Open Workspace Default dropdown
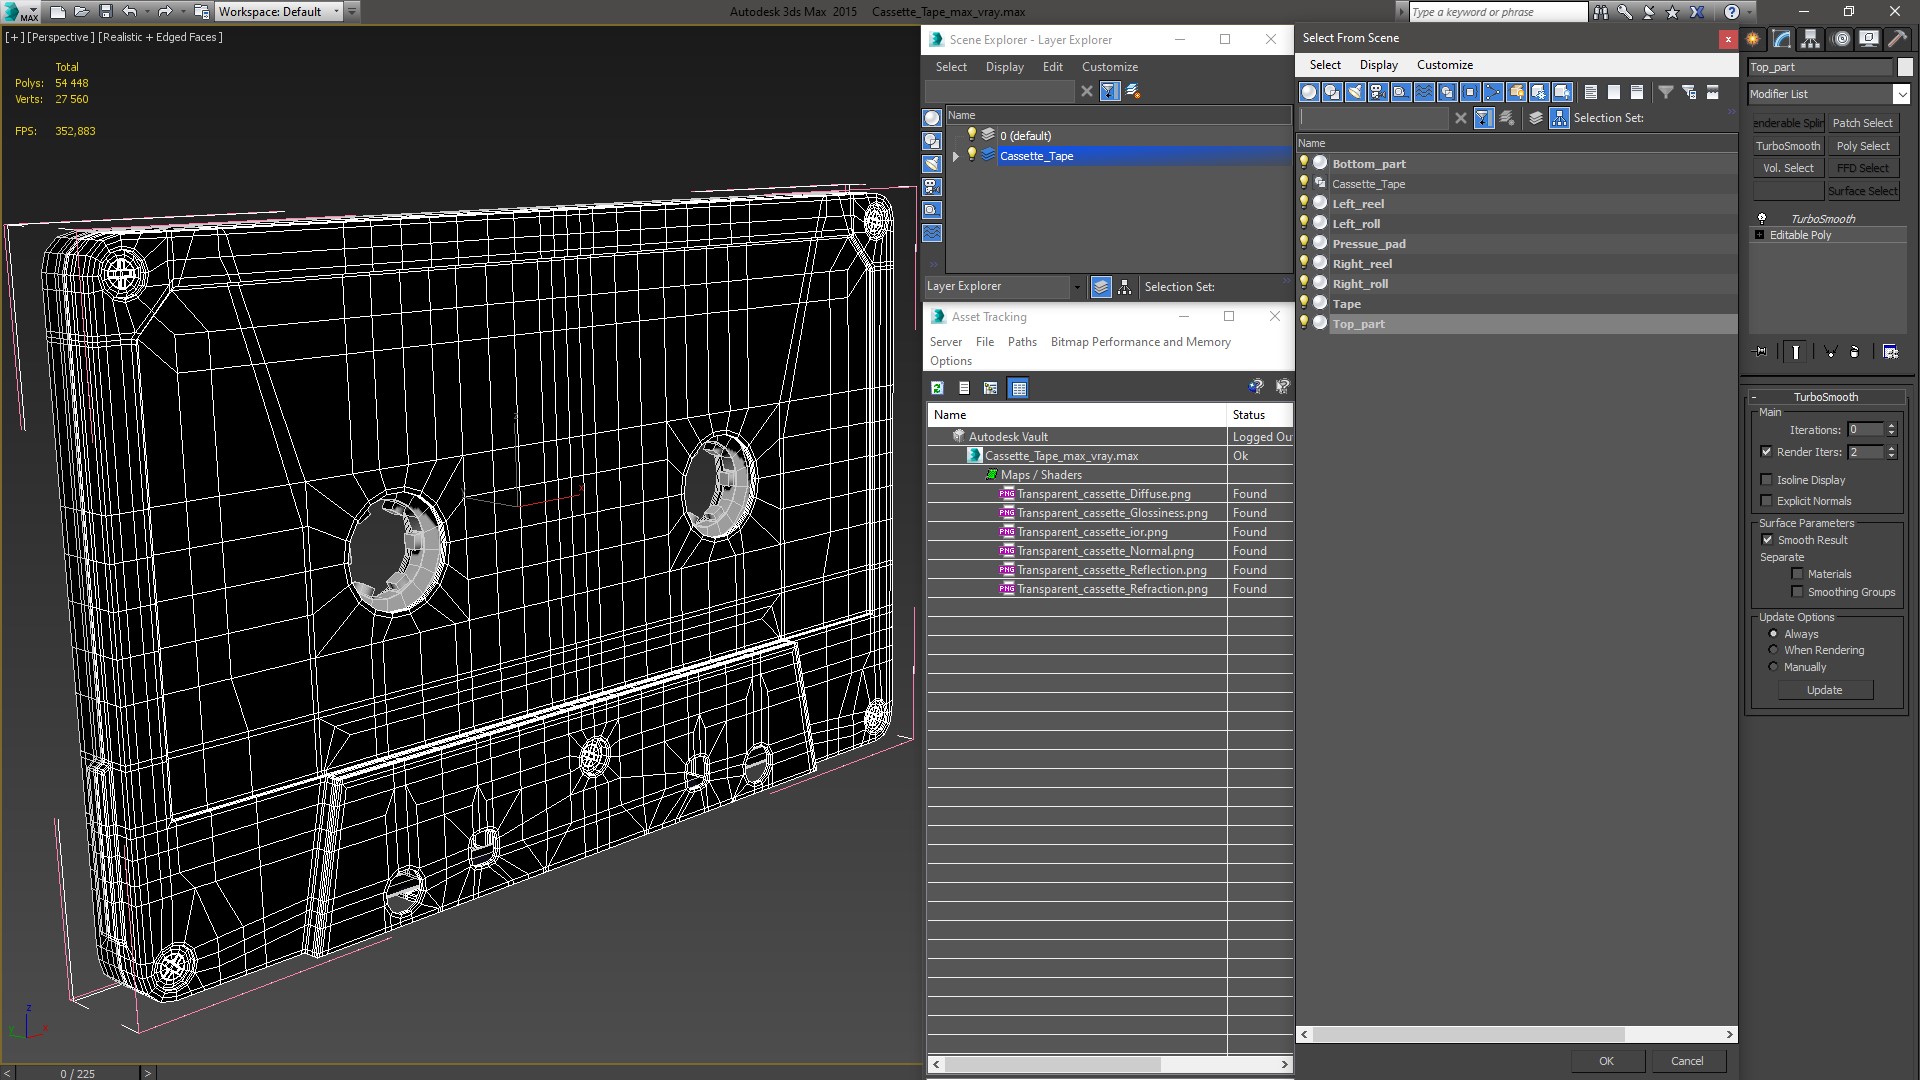Image resolution: width=1920 pixels, height=1080 pixels. tap(336, 12)
